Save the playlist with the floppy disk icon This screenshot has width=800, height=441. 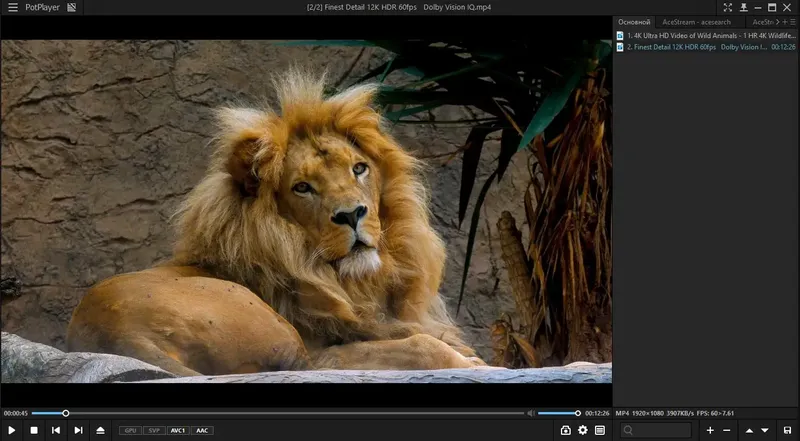click(787, 430)
